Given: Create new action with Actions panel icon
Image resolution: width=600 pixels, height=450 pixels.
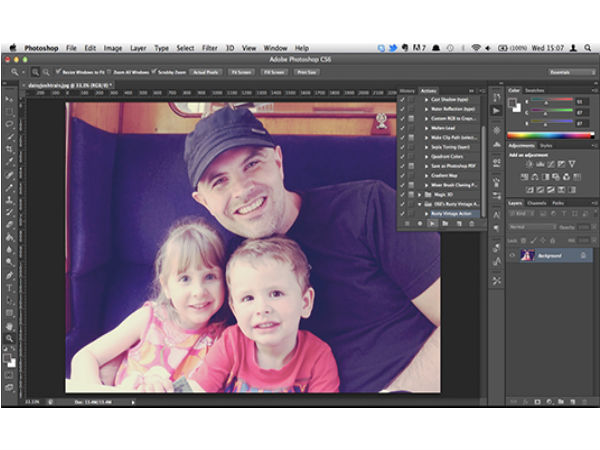Looking at the screenshot, I should [458, 223].
